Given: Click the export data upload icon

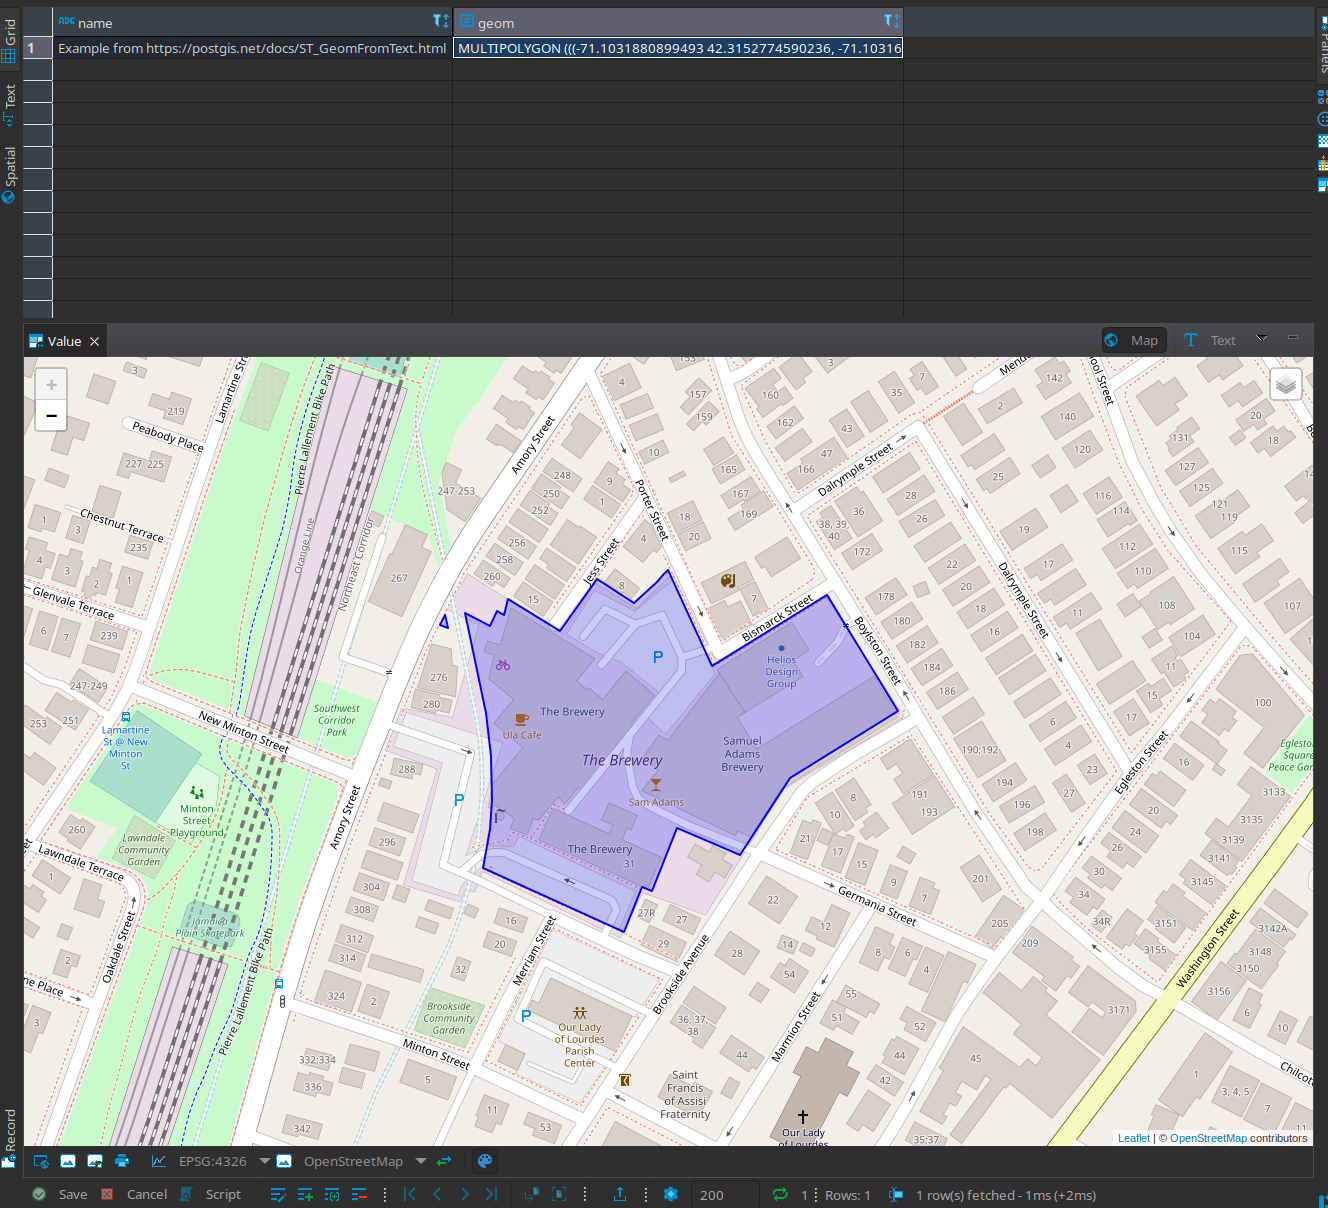Looking at the screenshot, I should 620,1194.
